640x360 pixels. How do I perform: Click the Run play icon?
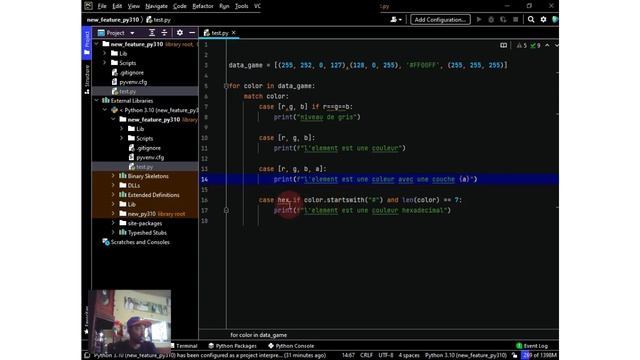tap(479, 19)
